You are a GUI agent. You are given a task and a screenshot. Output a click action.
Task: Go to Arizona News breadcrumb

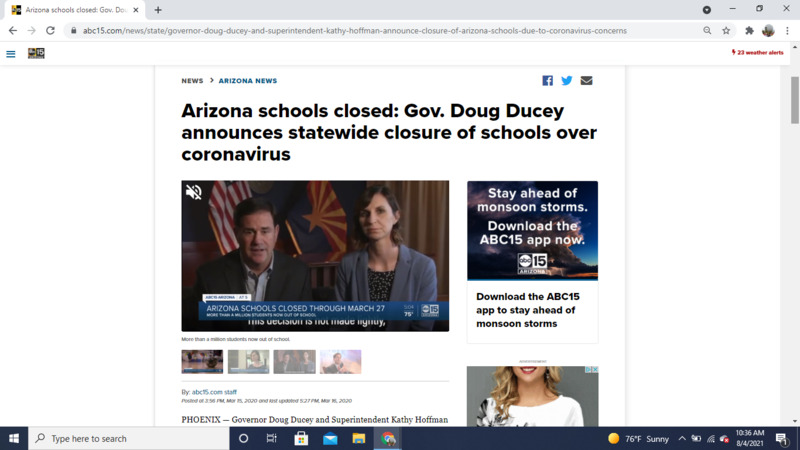click(248, 81)
